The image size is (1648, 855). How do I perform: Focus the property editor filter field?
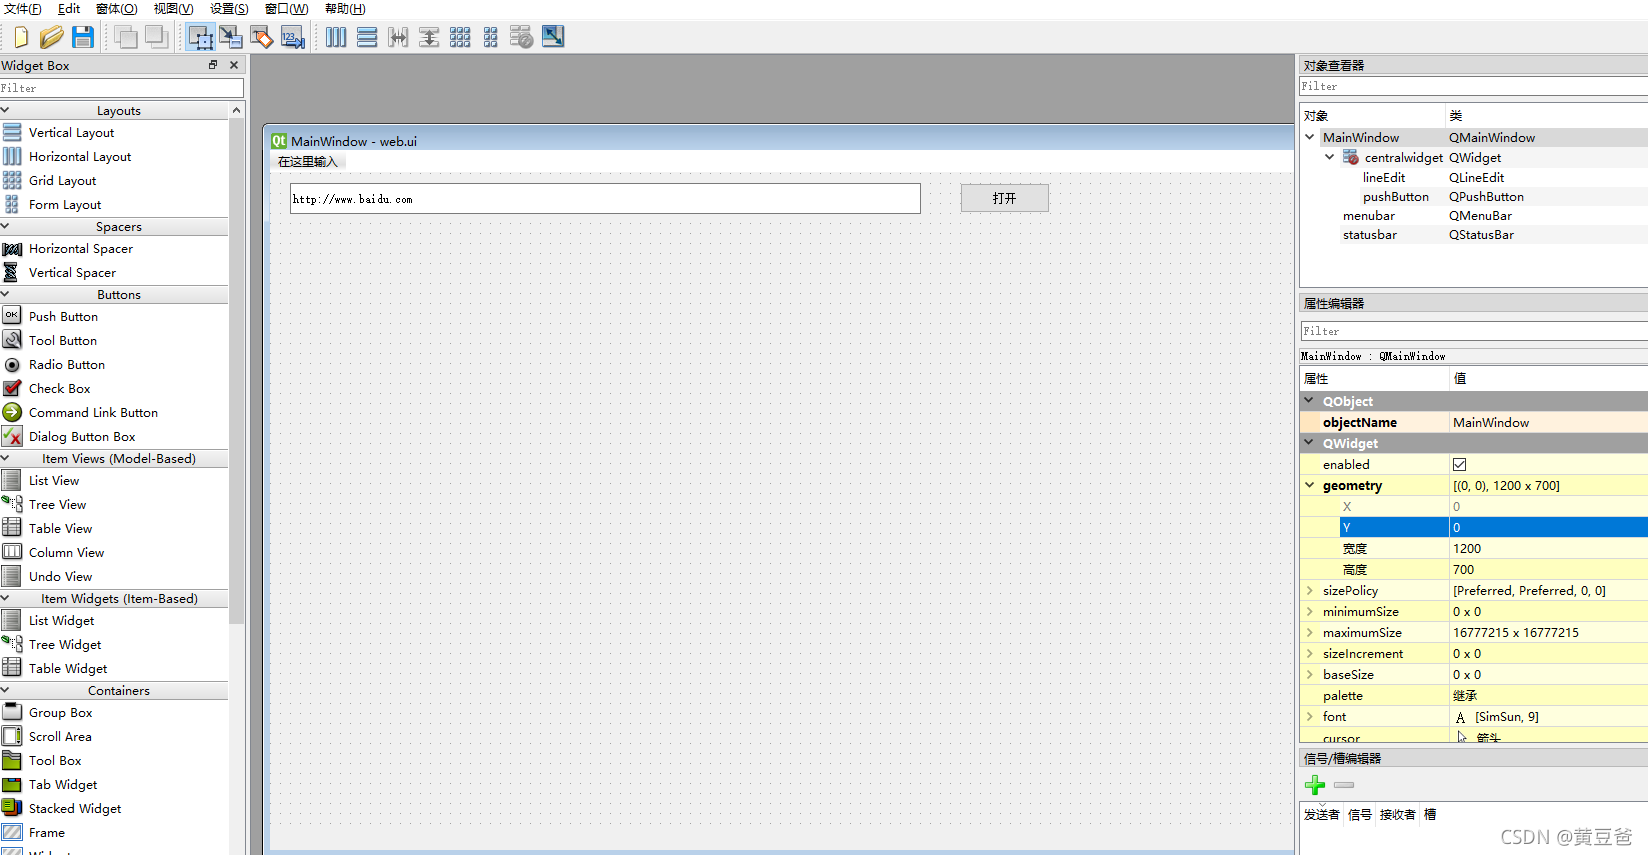pos(1473,331)
